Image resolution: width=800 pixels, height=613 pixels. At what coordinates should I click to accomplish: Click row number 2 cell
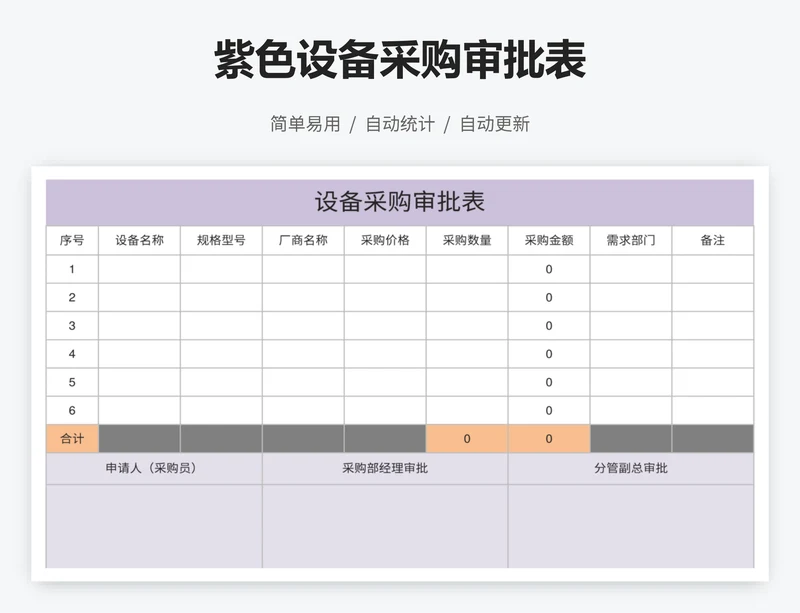(72, 298)
